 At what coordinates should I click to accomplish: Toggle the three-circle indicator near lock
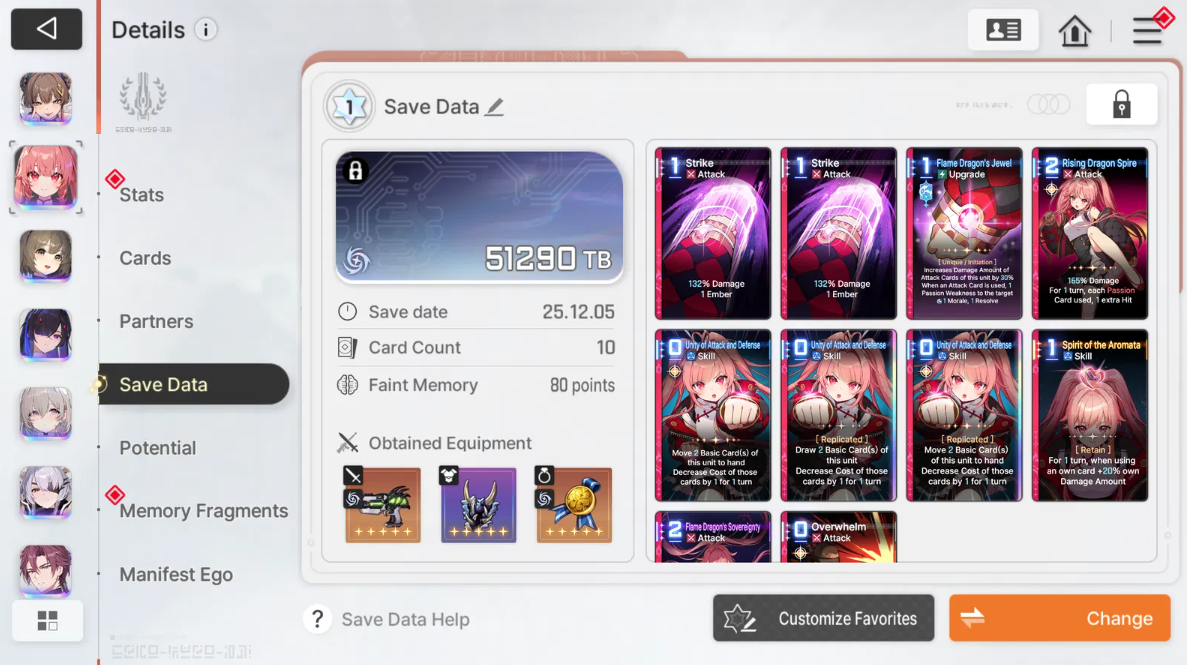pyautogui.click(x=1048, y=105)
